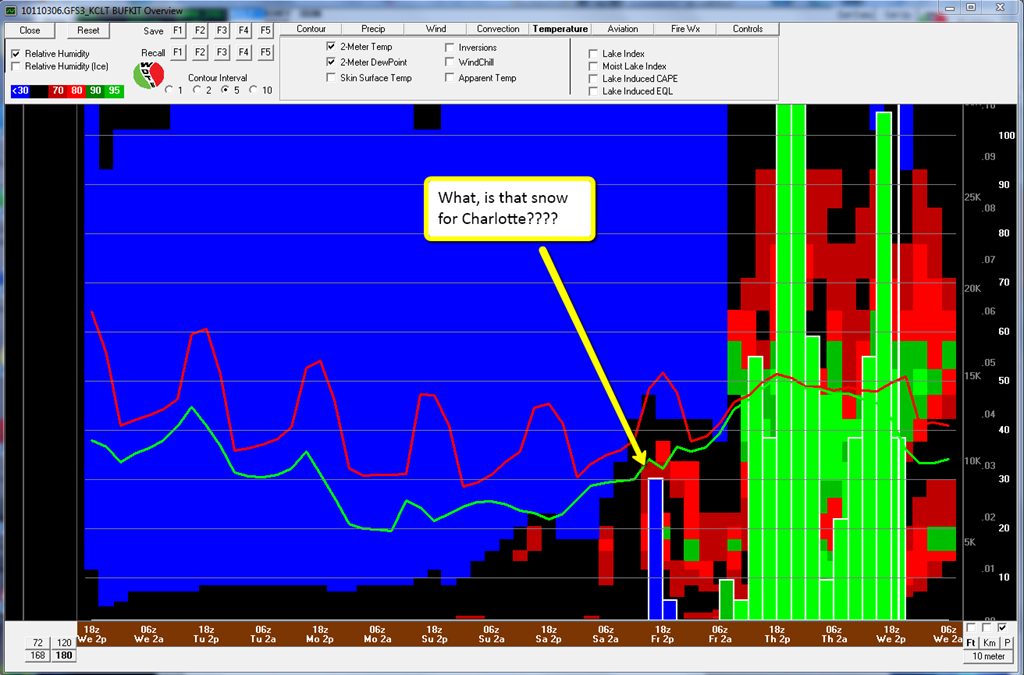Enable Relative Humidity (Ice) checkbox

pos(16,67)
